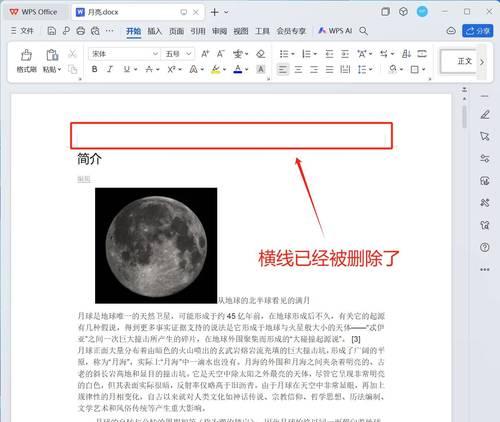Image resolution: width=500 pixels, height=422 pixels.
Task: Click the moon image in document
Action: click(x=156, y=246)
